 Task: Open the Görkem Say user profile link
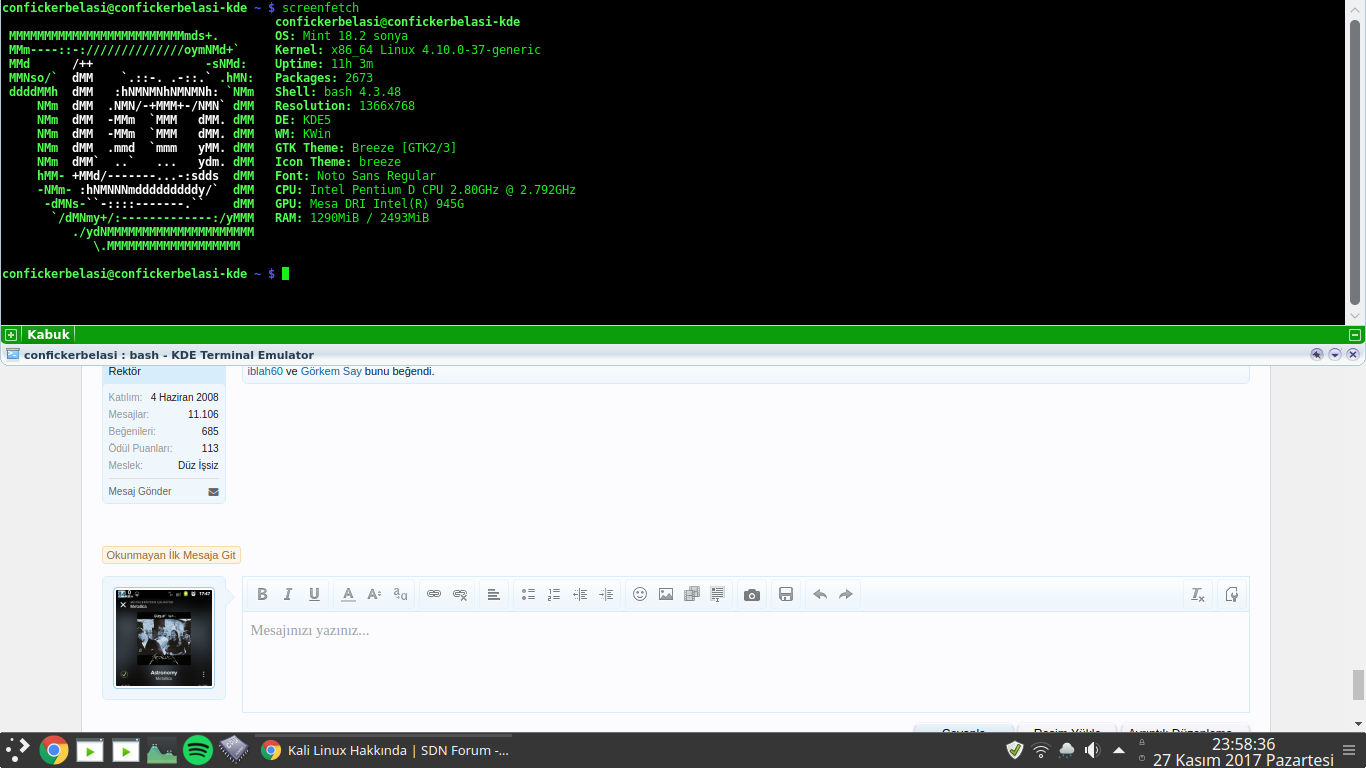coord(331,371)
